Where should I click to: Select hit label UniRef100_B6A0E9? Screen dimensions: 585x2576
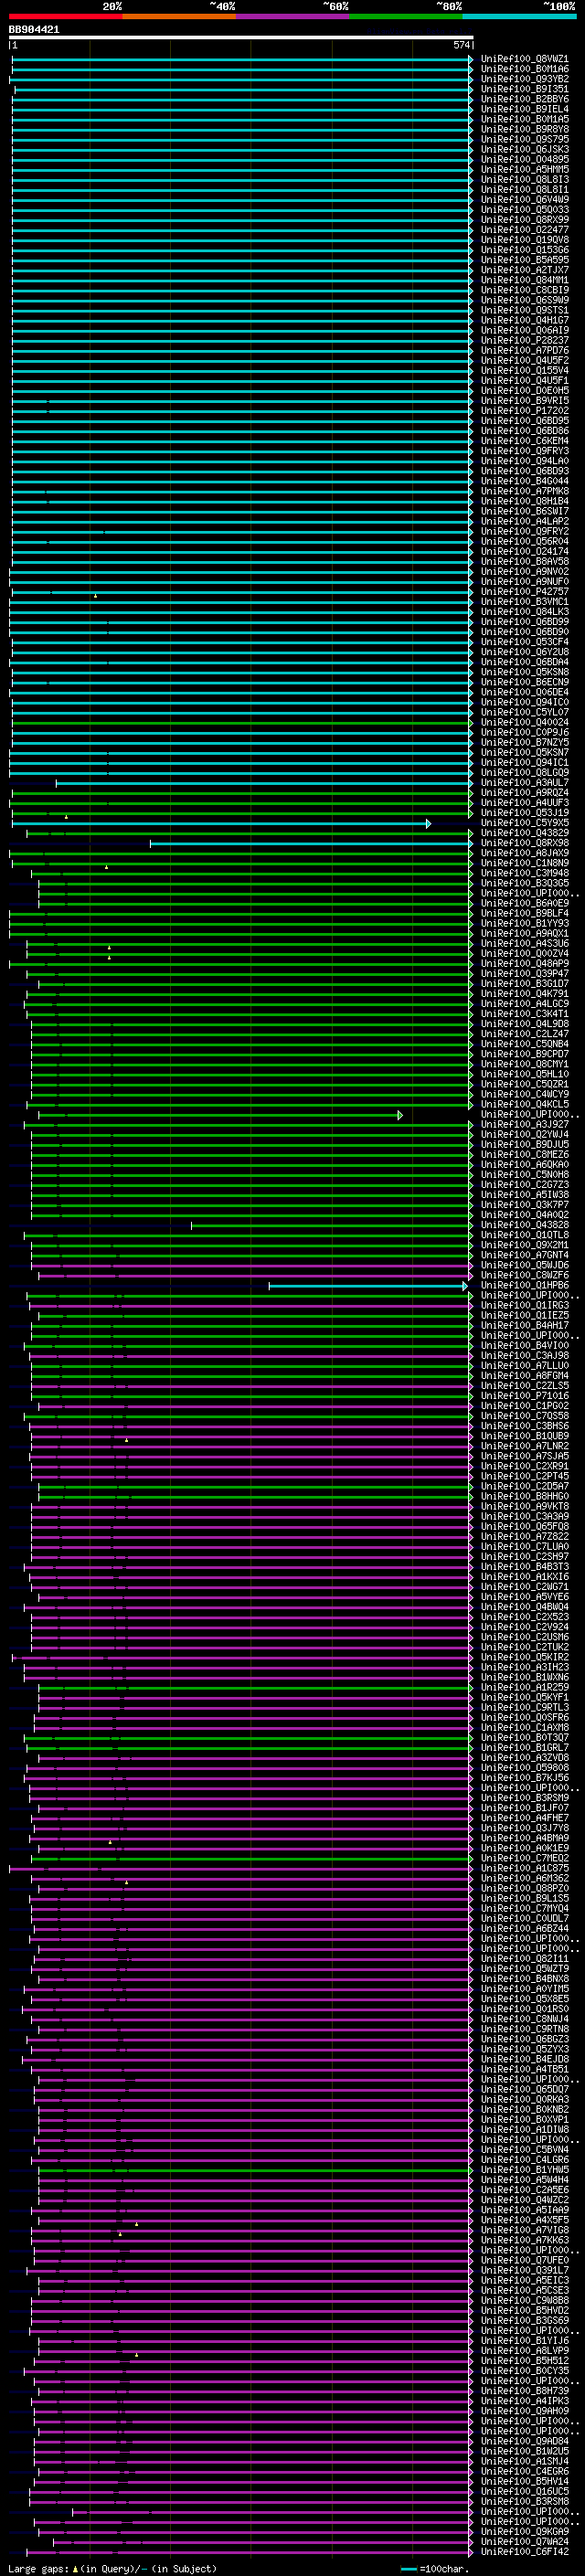point(525,903)
